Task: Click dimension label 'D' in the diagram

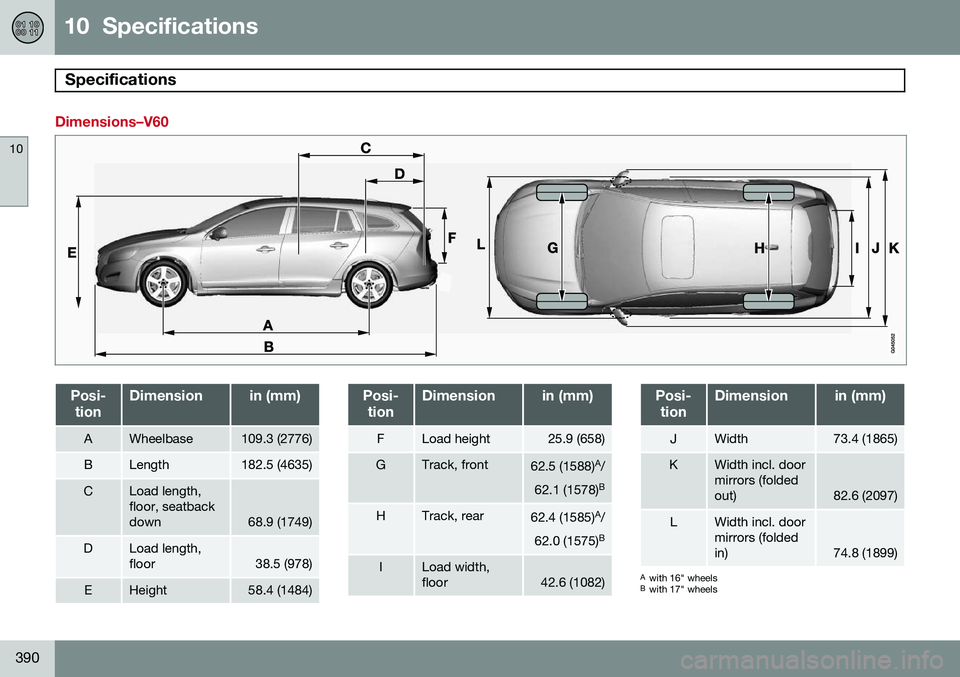Action: [x=399, y=174]
